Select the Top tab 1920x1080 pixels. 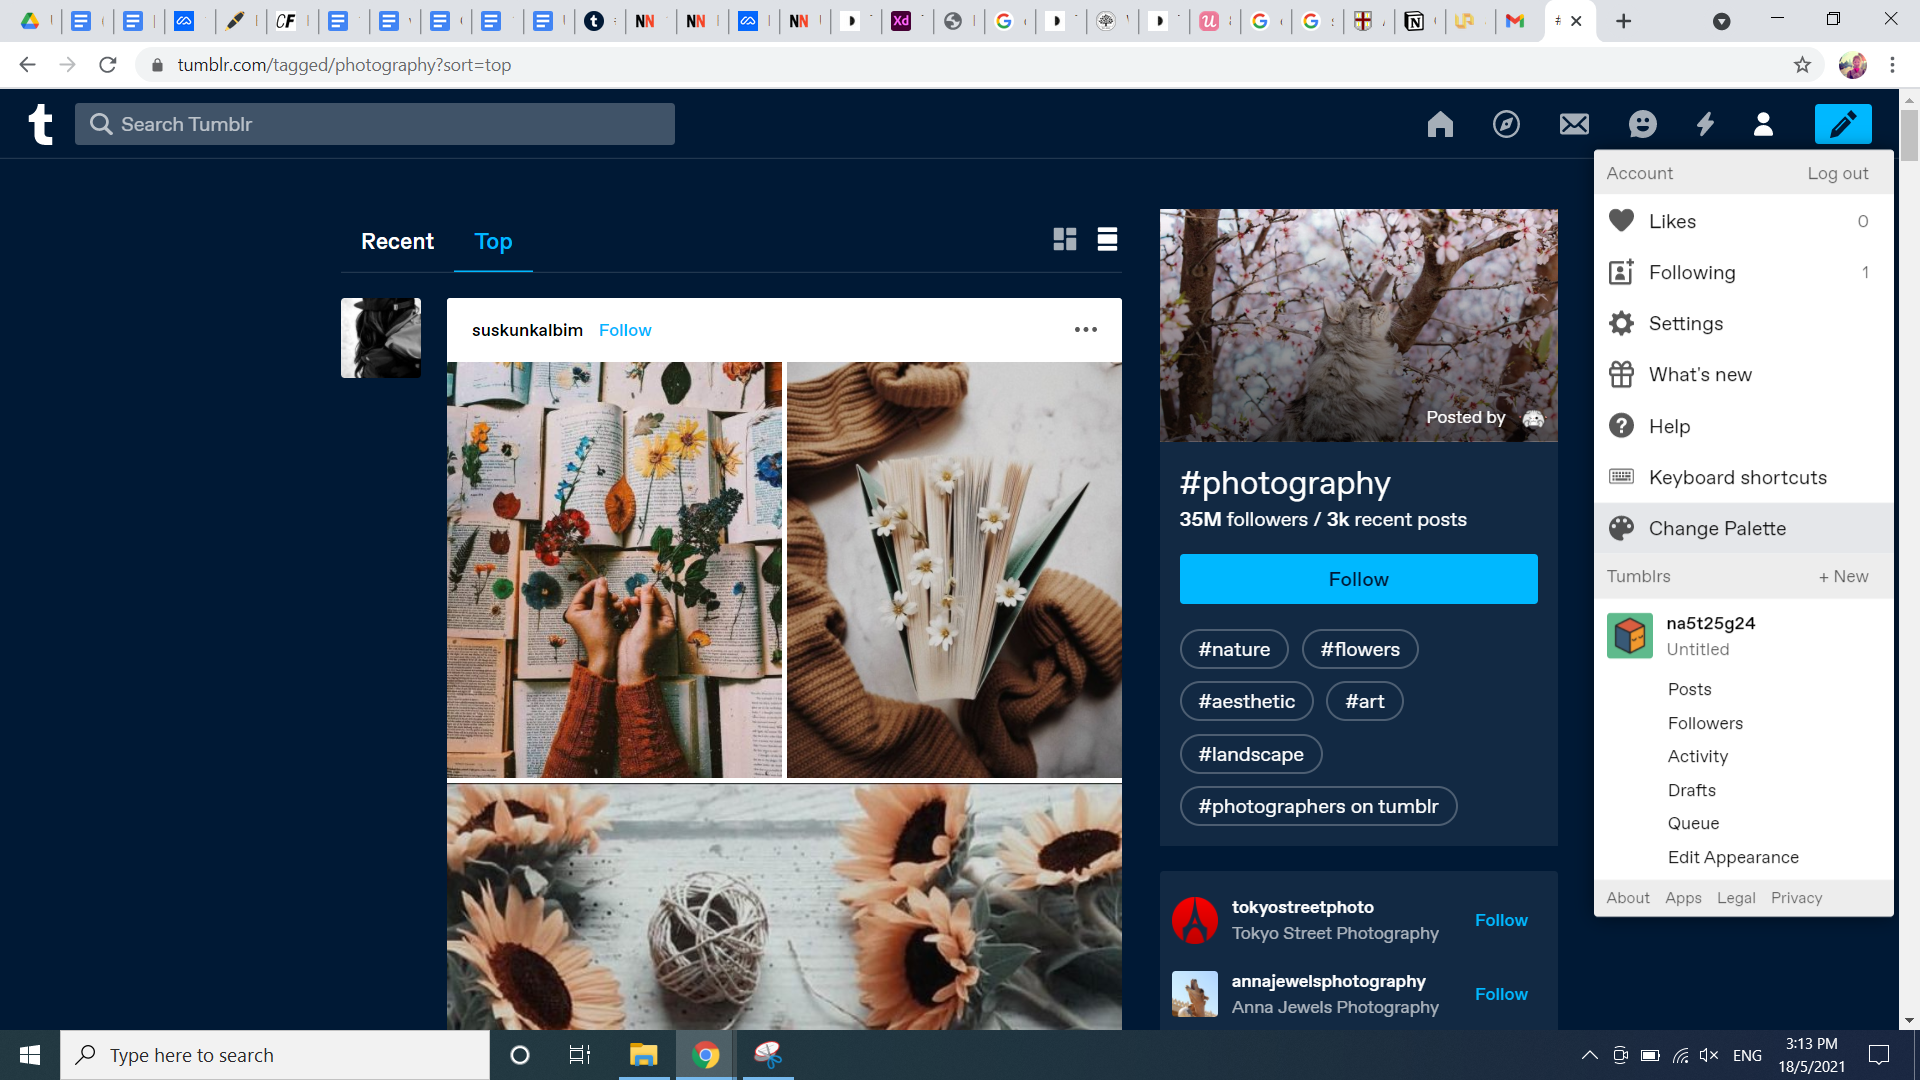(493, 240)
